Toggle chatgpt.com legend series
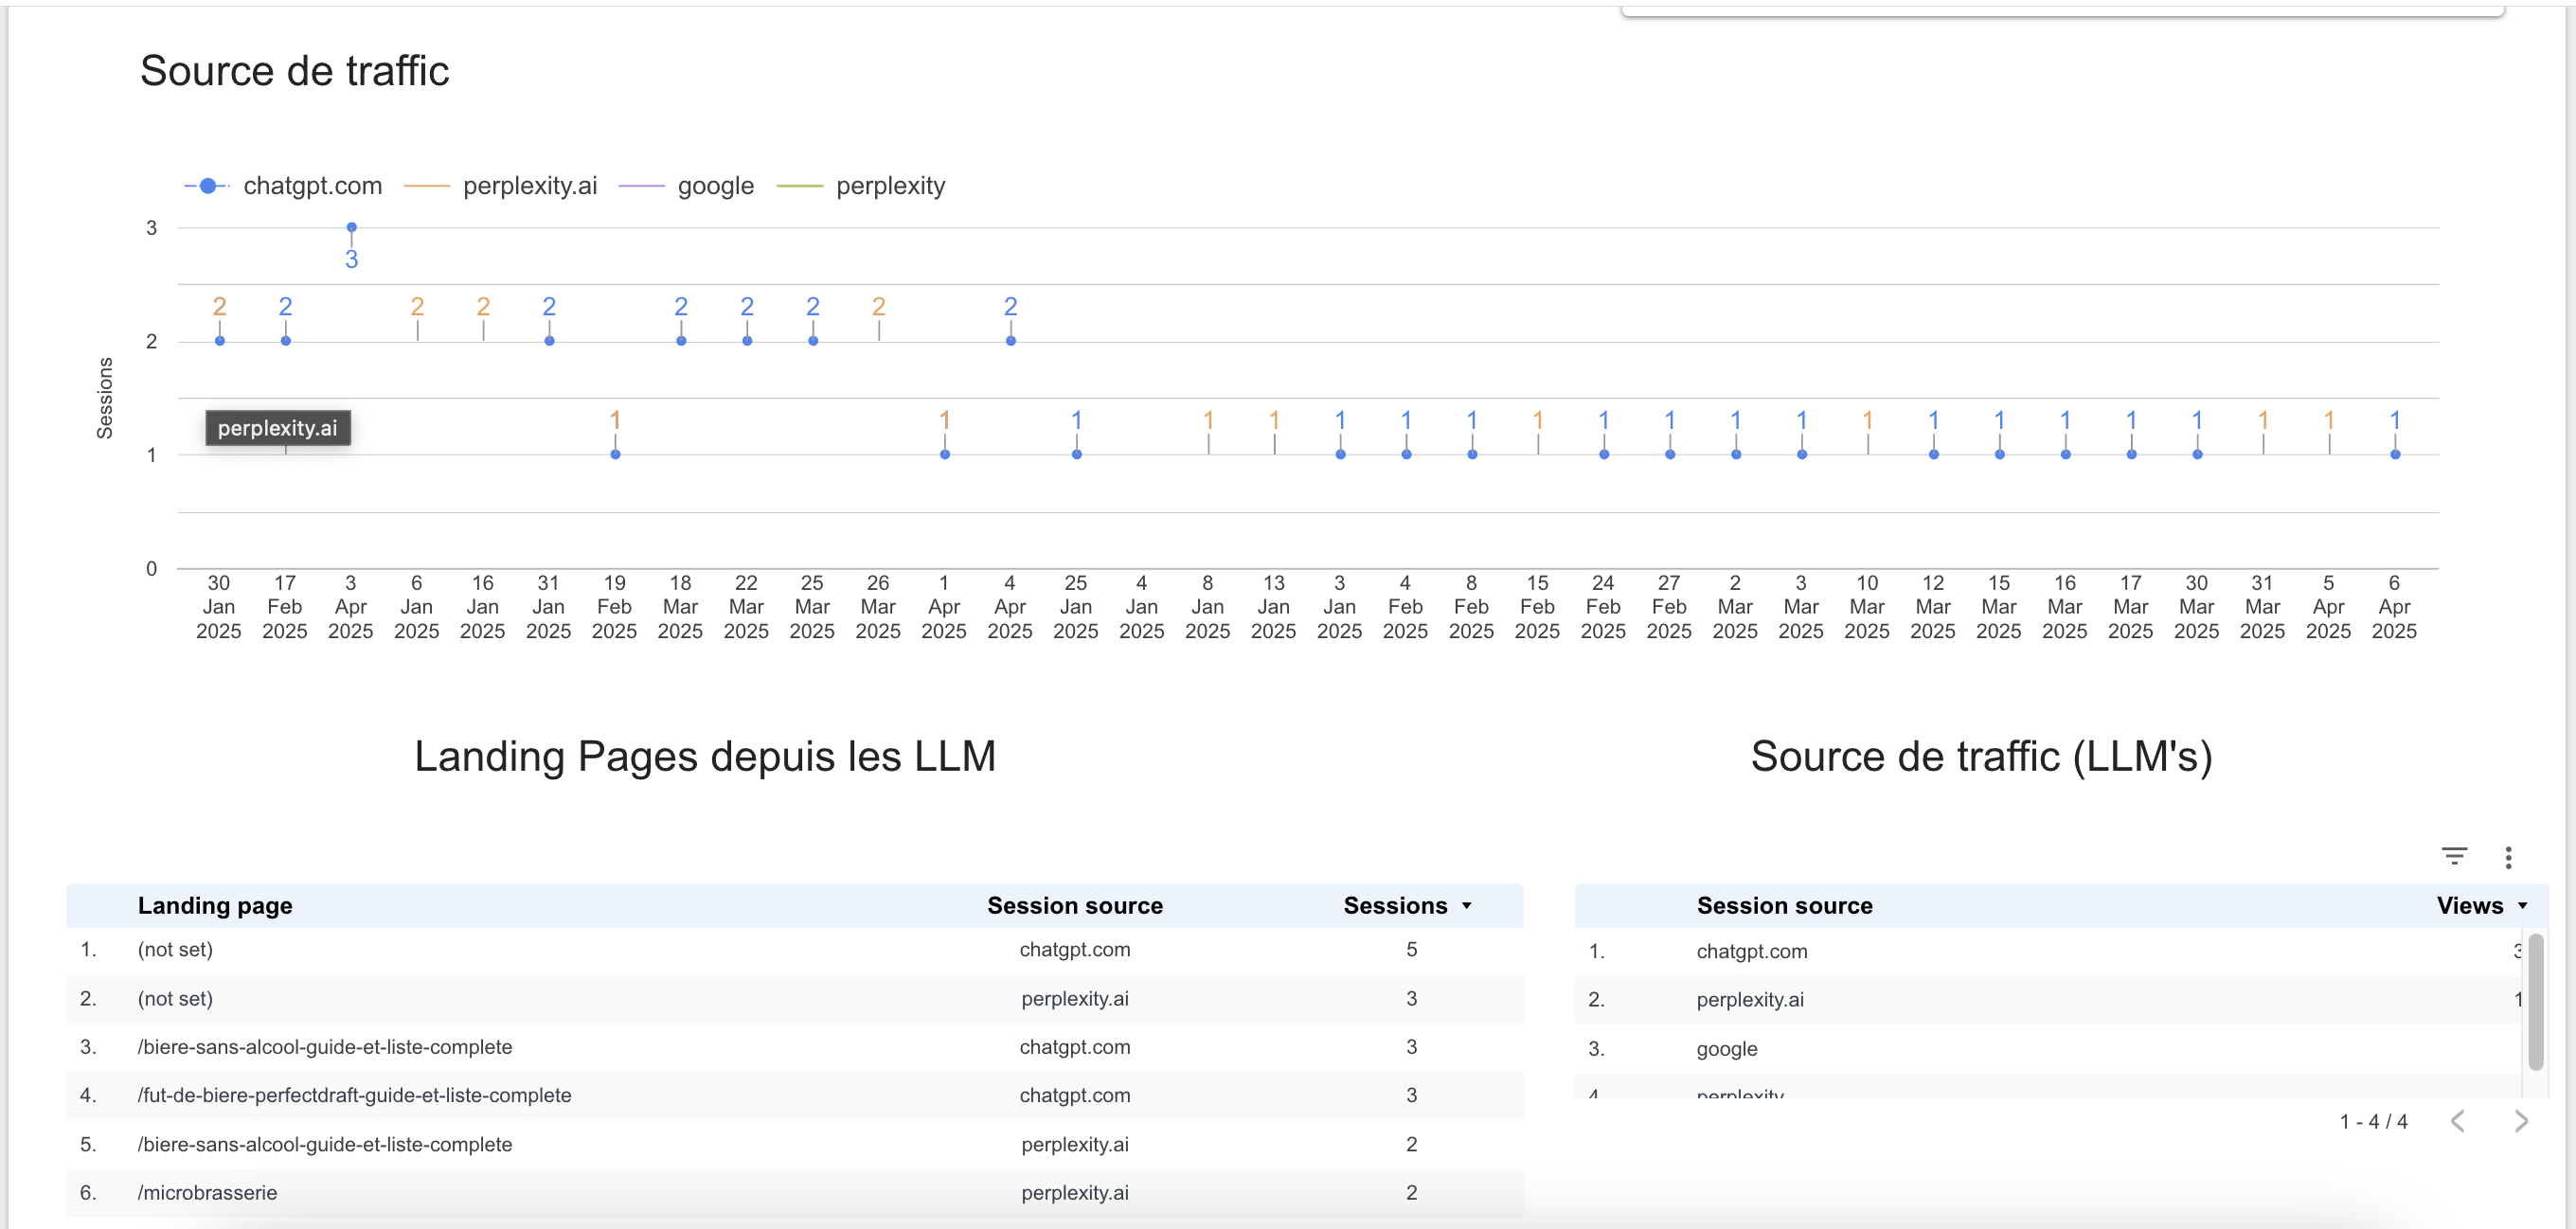 (284, 186)
